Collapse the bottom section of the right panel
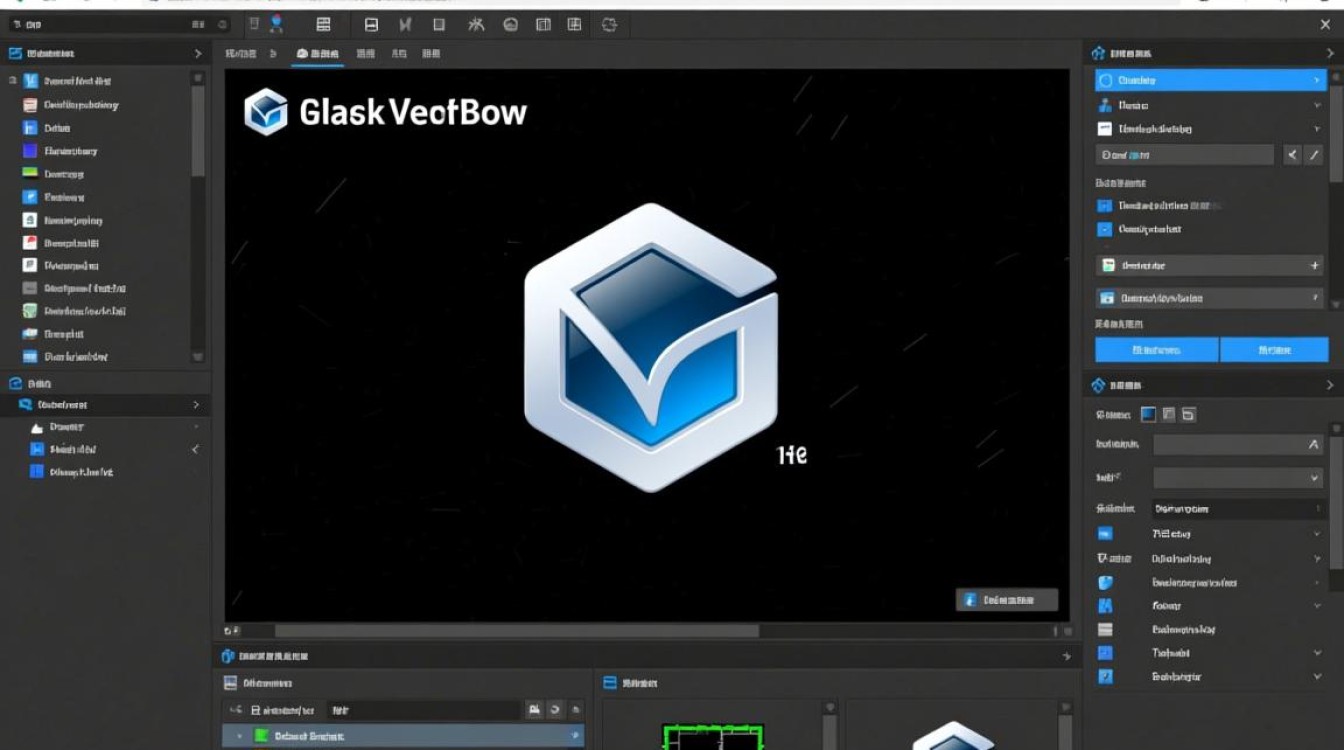The image size is (1344, 750). (x=1329, y=385)
